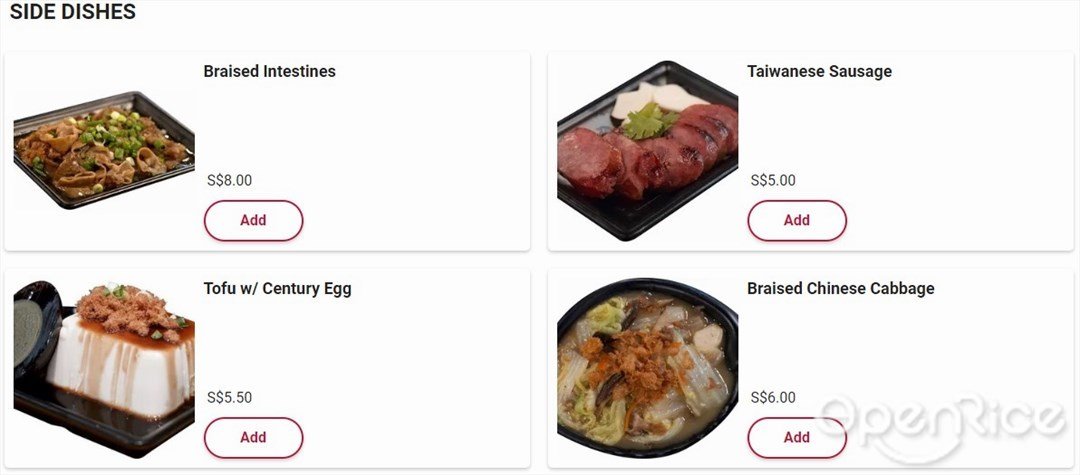Add Tofu w/ Century Egg to order
The image size is (1080, 475).
(x=253, y=437)
